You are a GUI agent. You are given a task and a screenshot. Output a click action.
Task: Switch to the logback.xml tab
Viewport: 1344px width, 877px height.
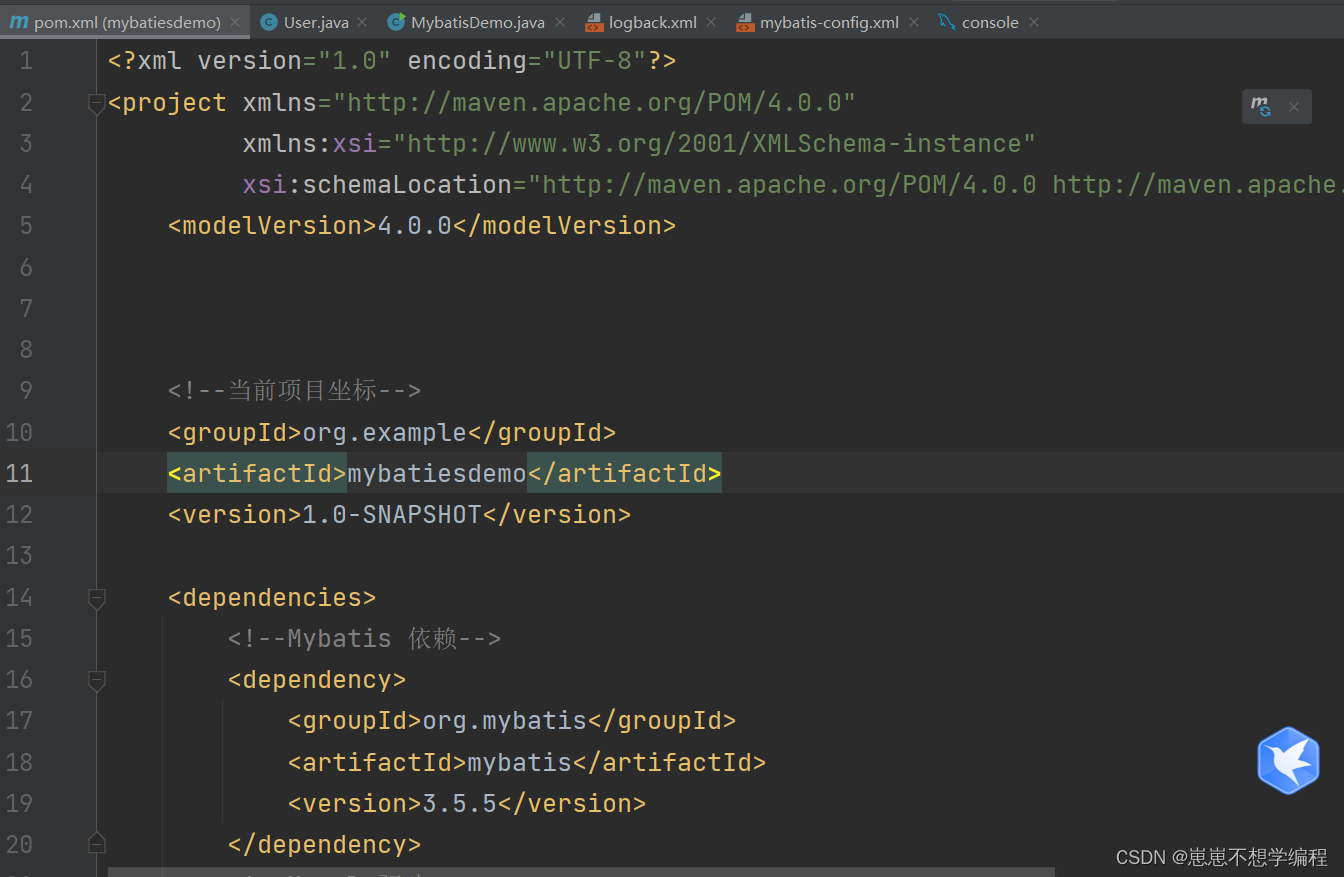(x=653, y=22)
